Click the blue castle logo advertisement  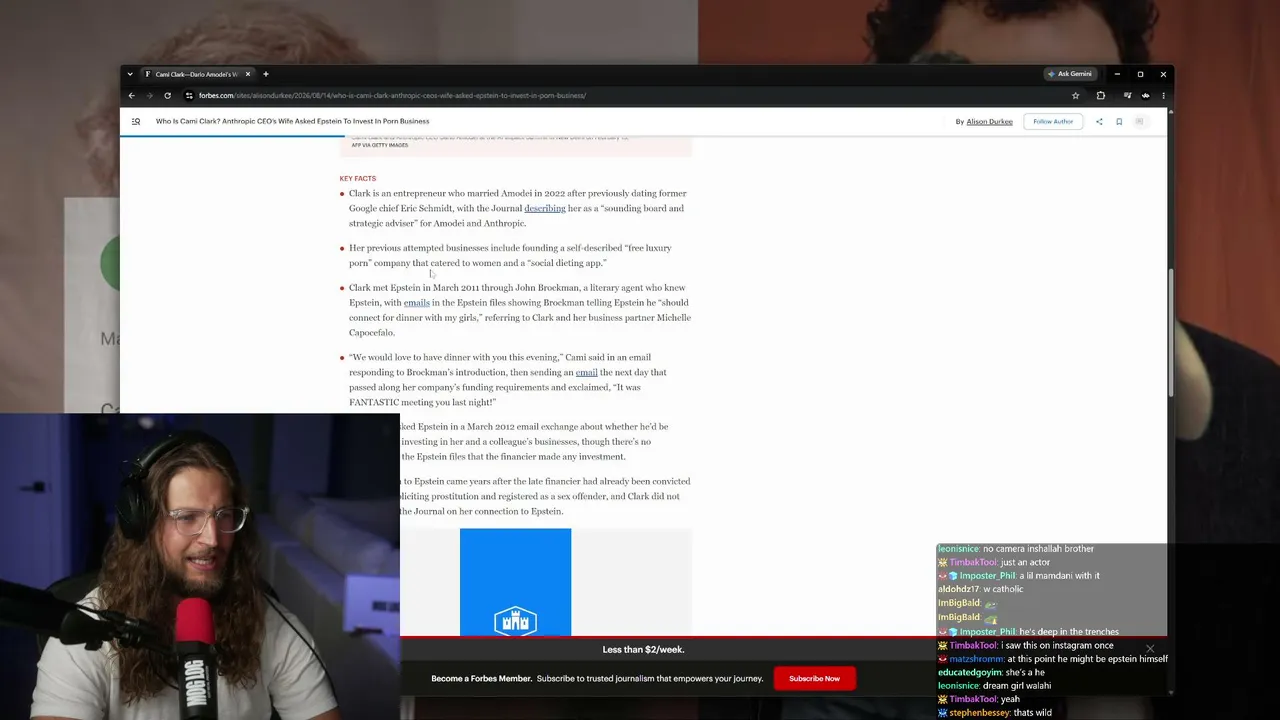[x=515, y=582]
